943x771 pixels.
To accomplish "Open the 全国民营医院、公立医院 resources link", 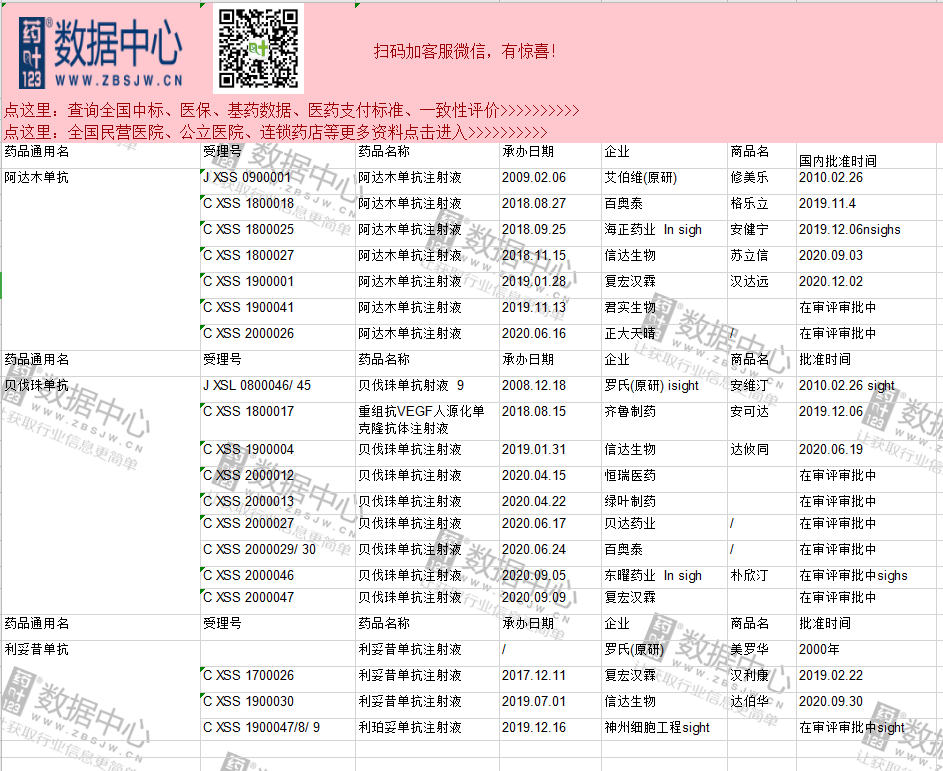I will click(275, 132).
